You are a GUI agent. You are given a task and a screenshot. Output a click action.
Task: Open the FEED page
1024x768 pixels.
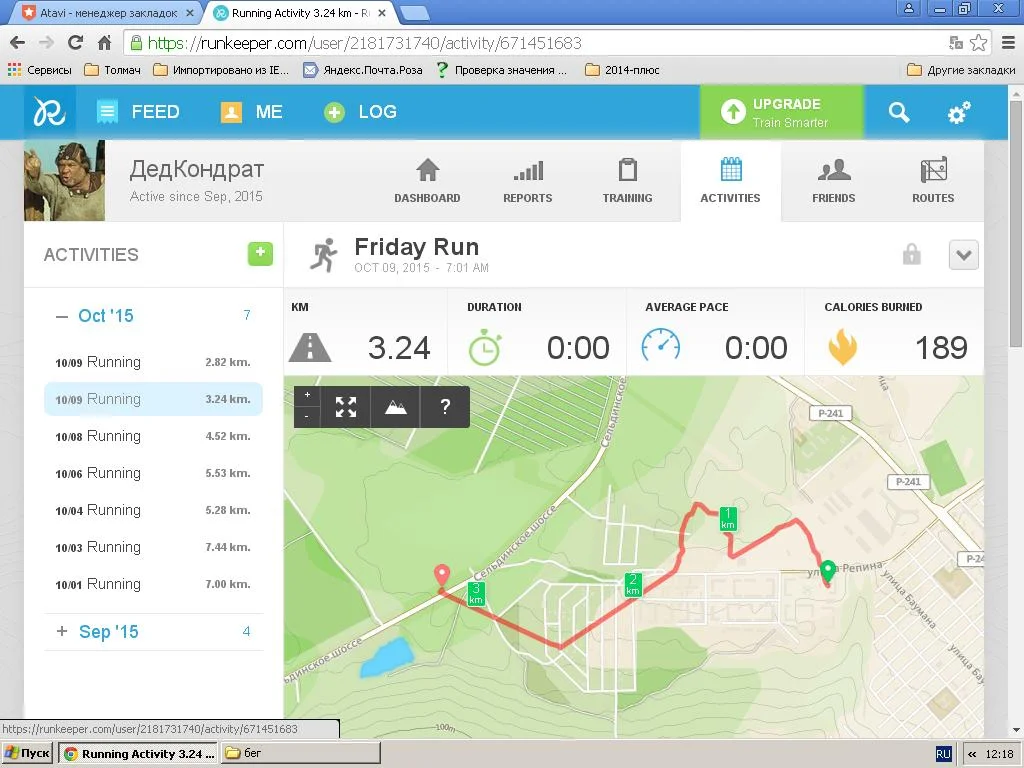click(138, 112)
